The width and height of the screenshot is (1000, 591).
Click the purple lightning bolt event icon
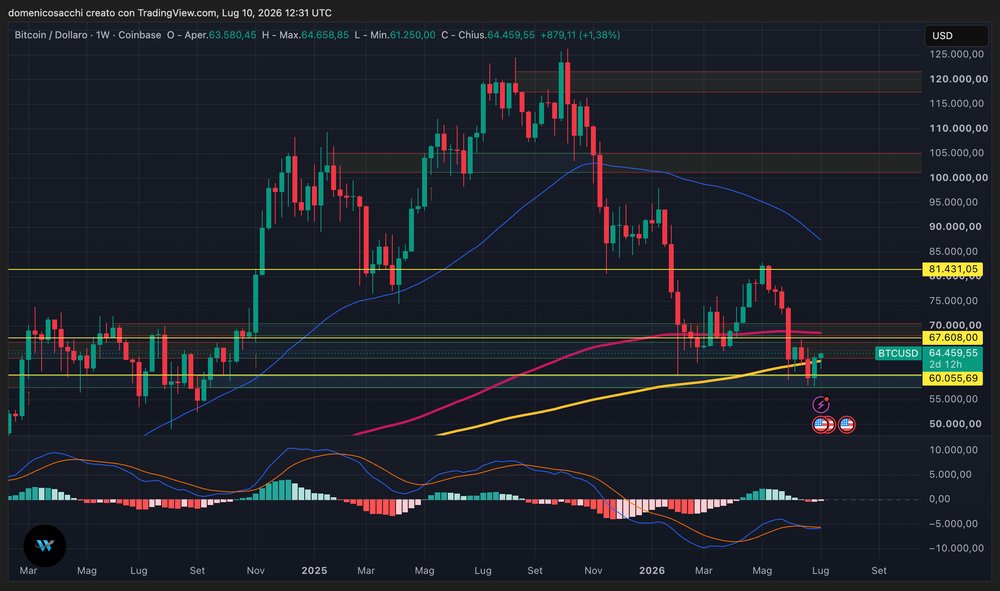click(821, 404)
